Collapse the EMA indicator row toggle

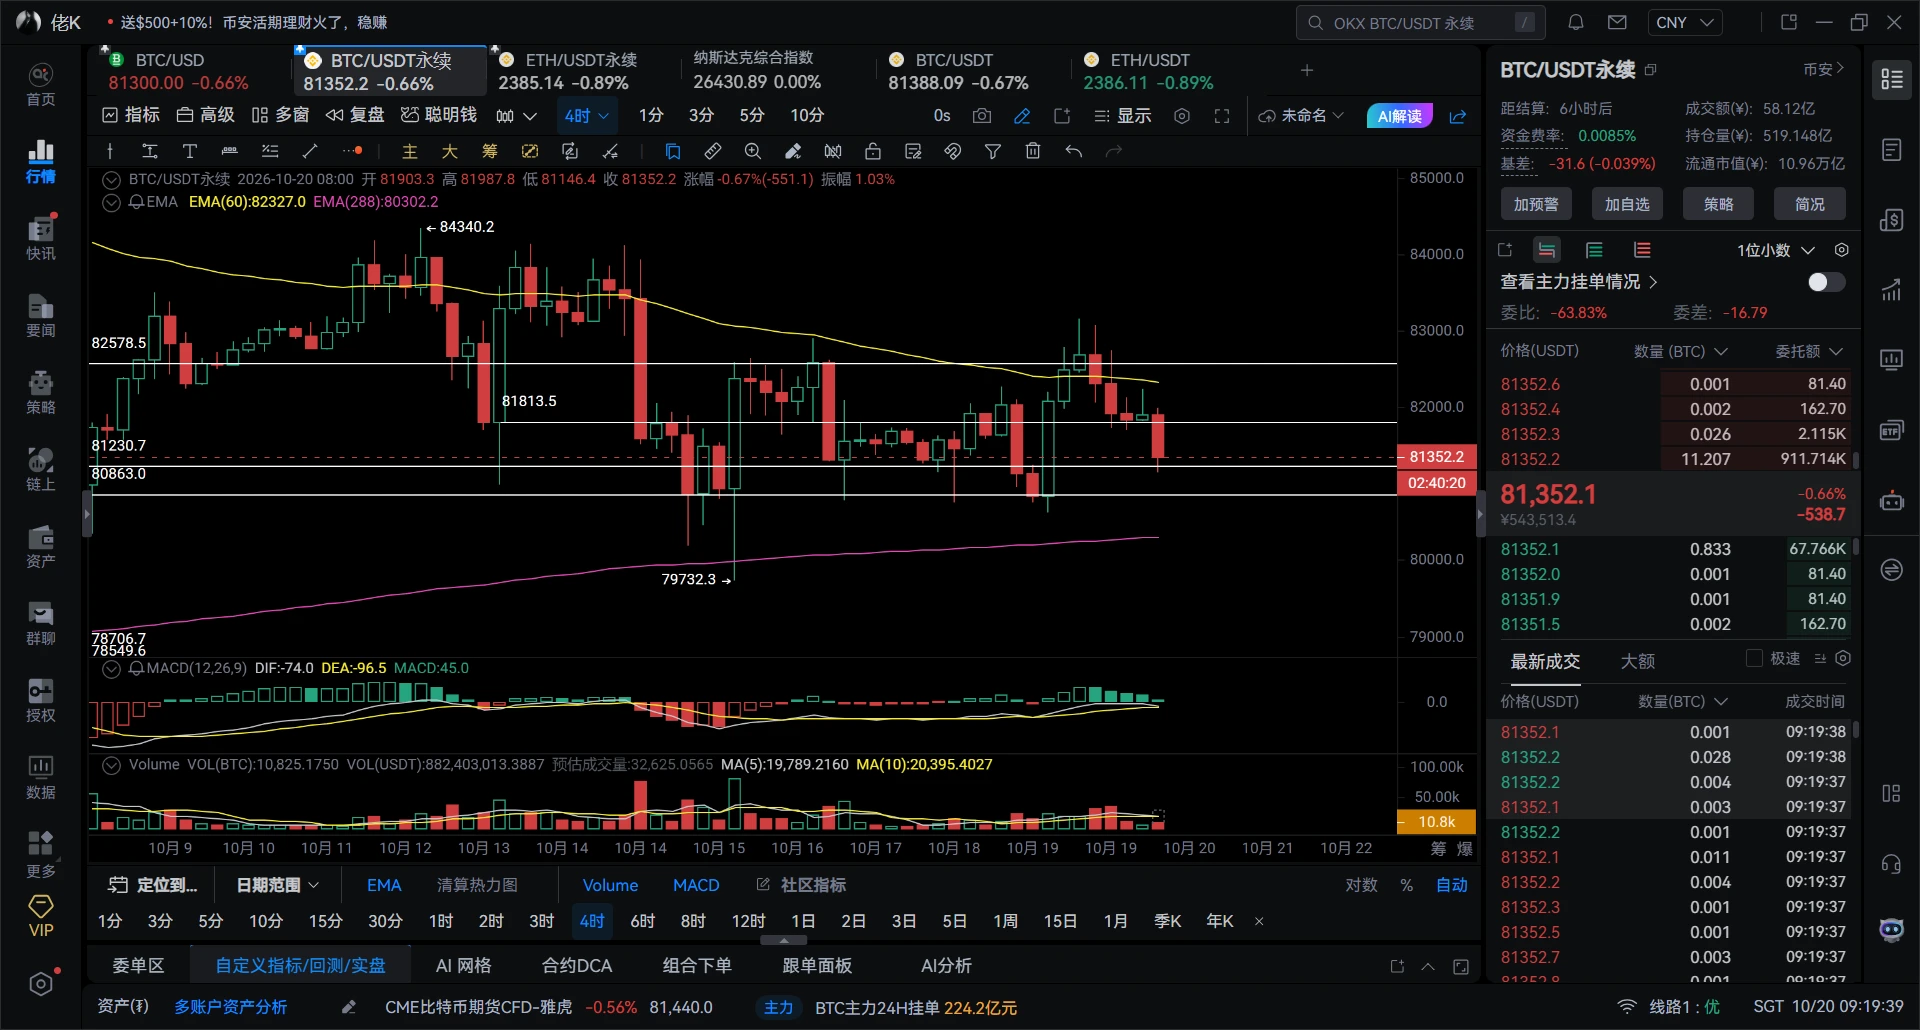[x=112, y=202]
